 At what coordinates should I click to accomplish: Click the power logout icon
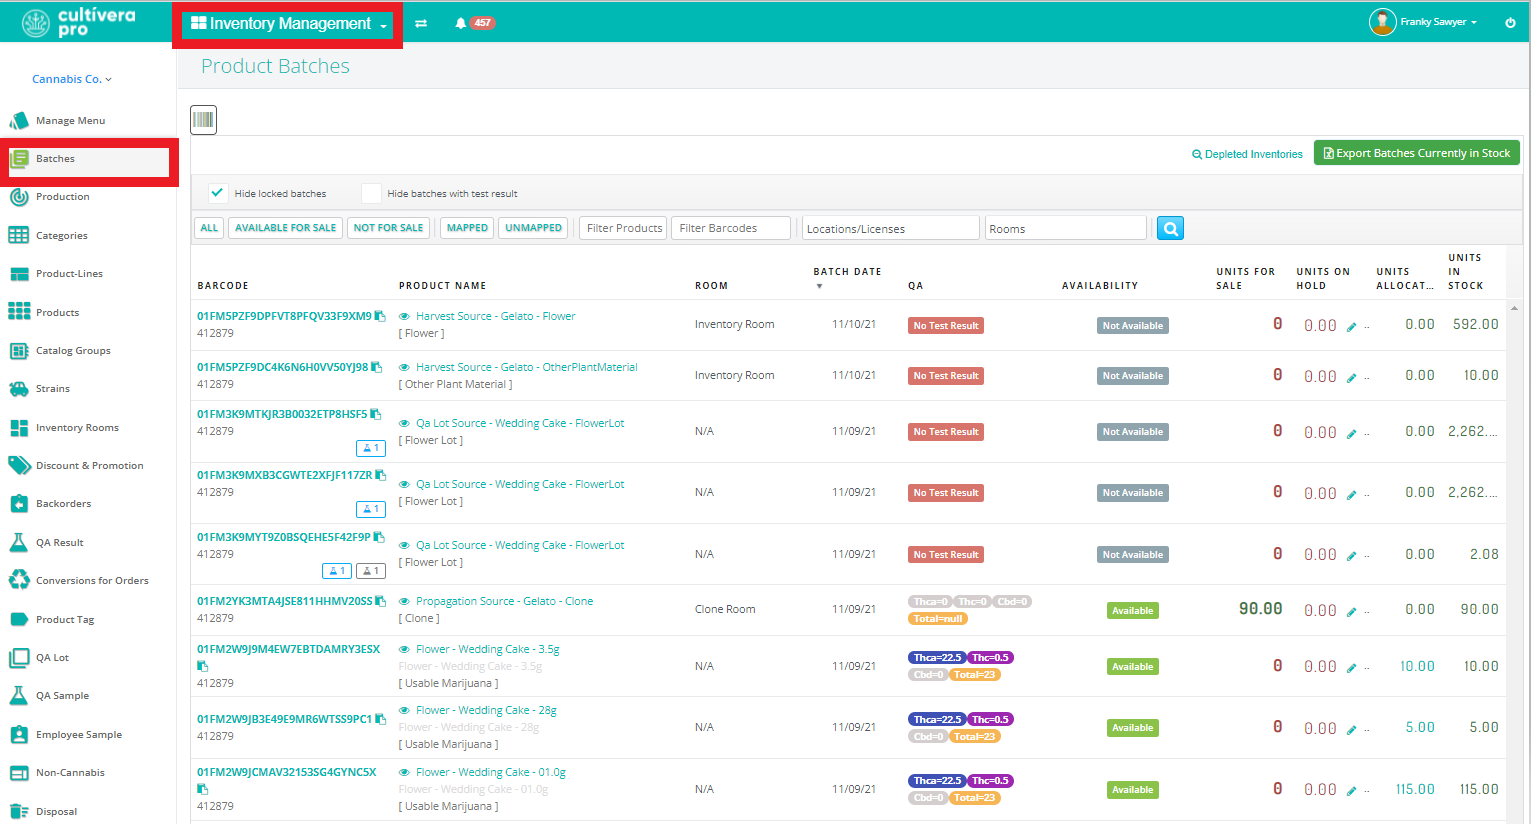click(x=1510, y=22)
